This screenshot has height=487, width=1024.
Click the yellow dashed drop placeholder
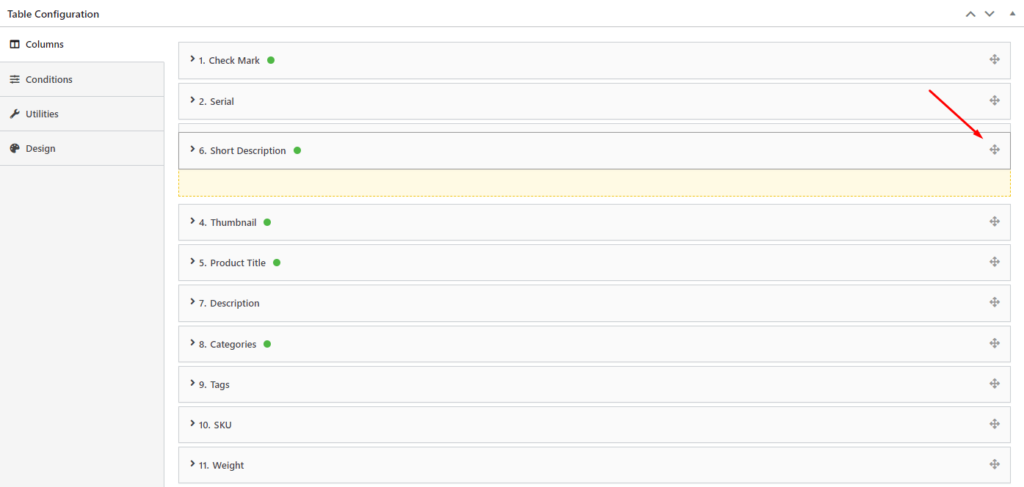[x=594, y=183]
